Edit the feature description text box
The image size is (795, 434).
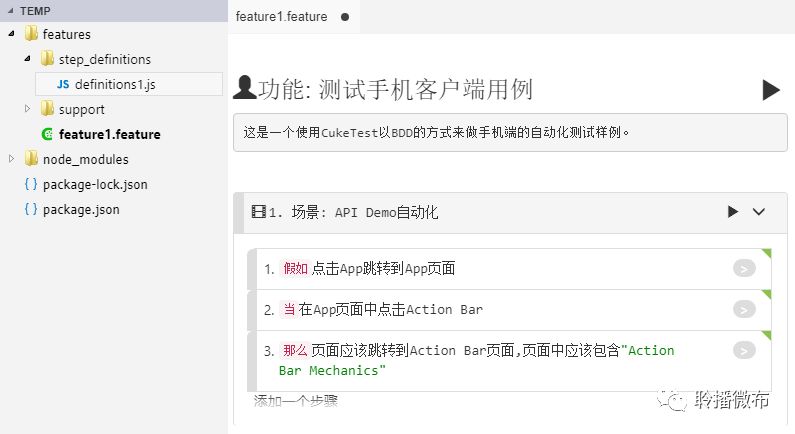pyautogui.click(x=510, y=132)
